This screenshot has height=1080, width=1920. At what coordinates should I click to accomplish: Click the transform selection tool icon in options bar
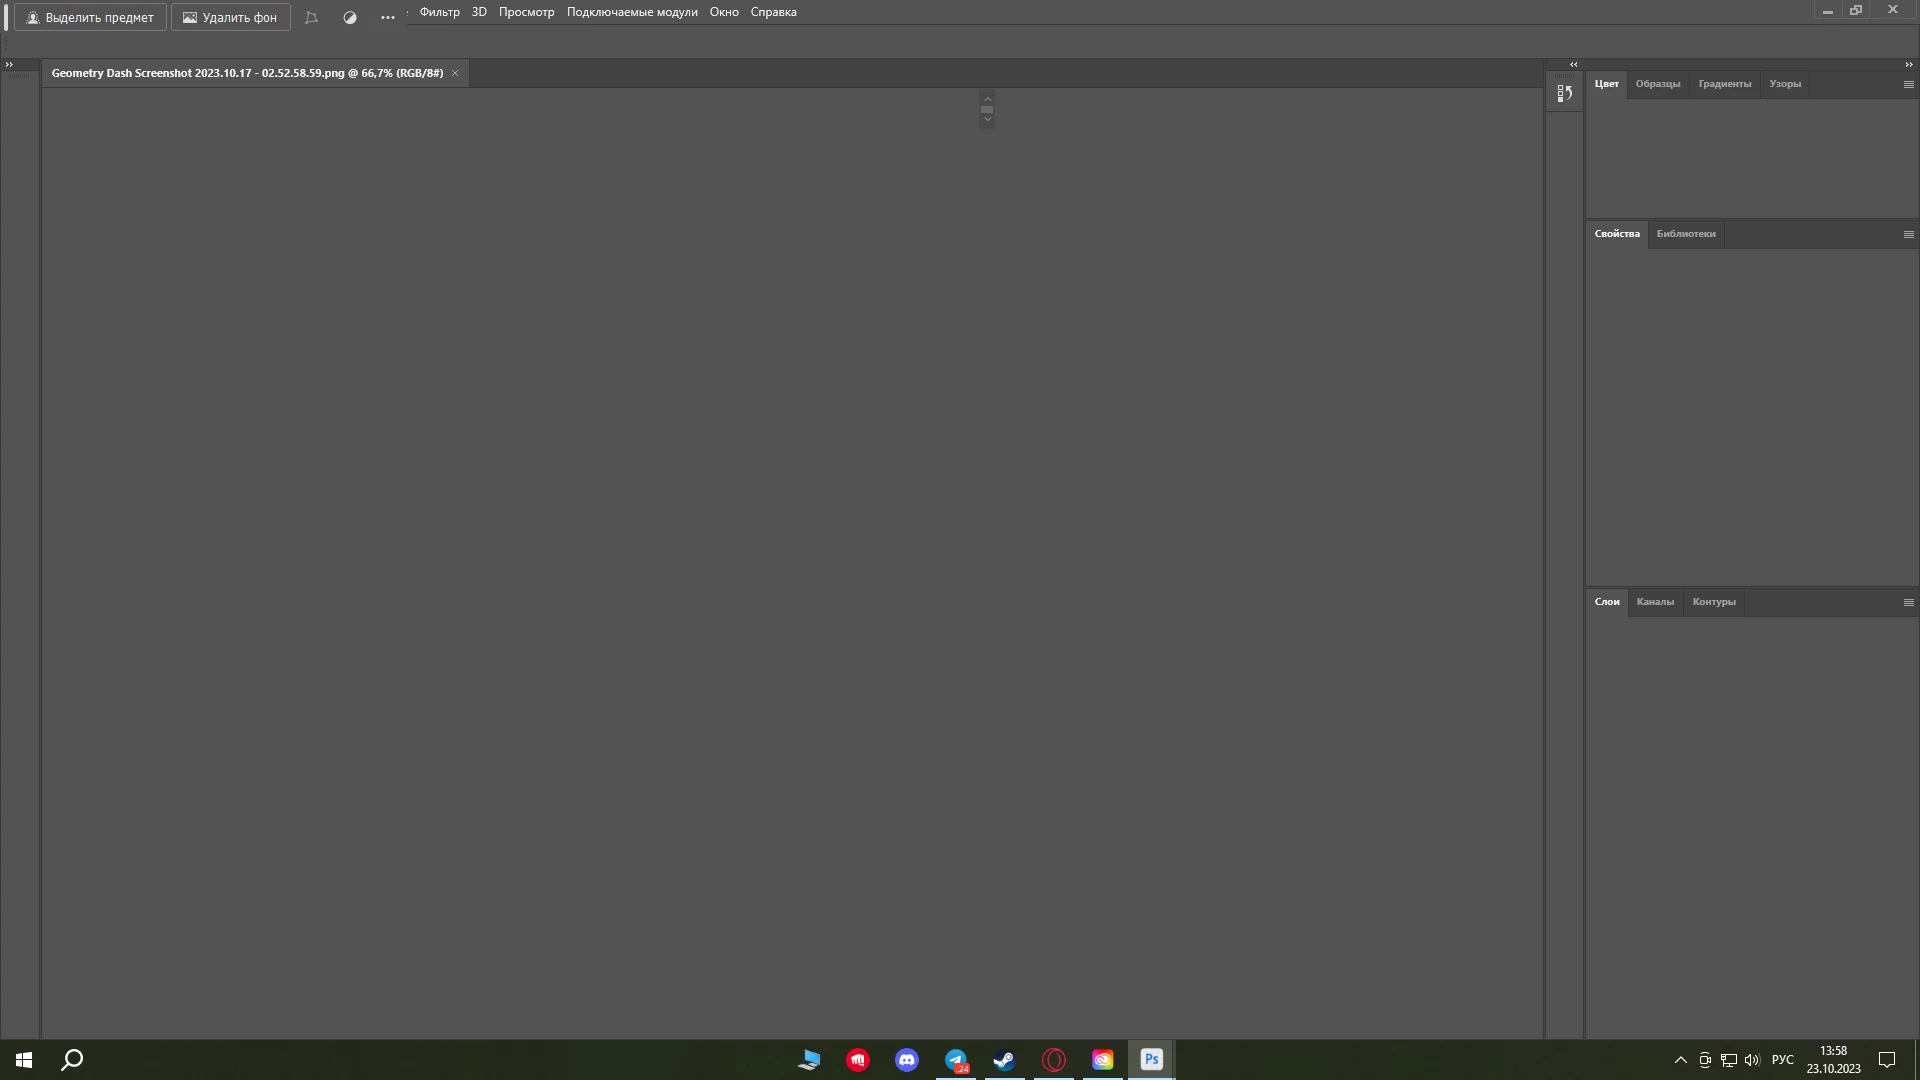311,17
